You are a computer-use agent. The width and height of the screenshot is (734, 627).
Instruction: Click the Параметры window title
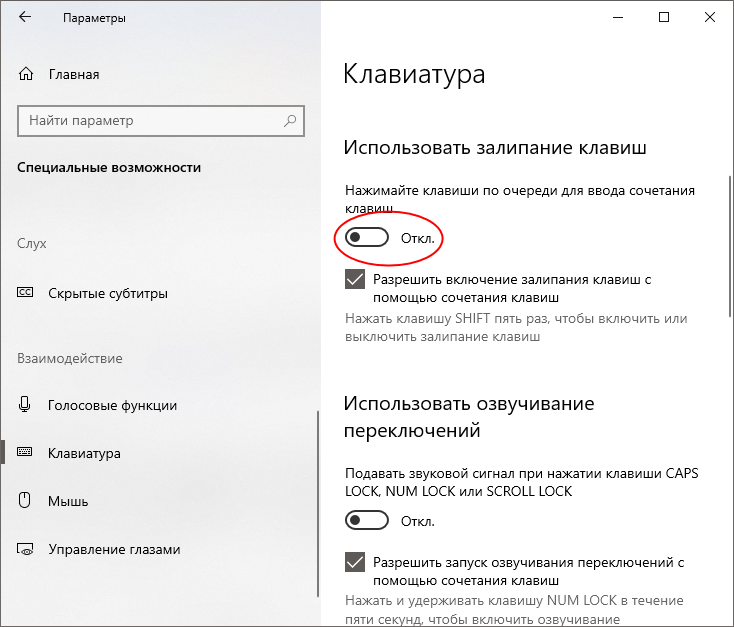(94, 18)
